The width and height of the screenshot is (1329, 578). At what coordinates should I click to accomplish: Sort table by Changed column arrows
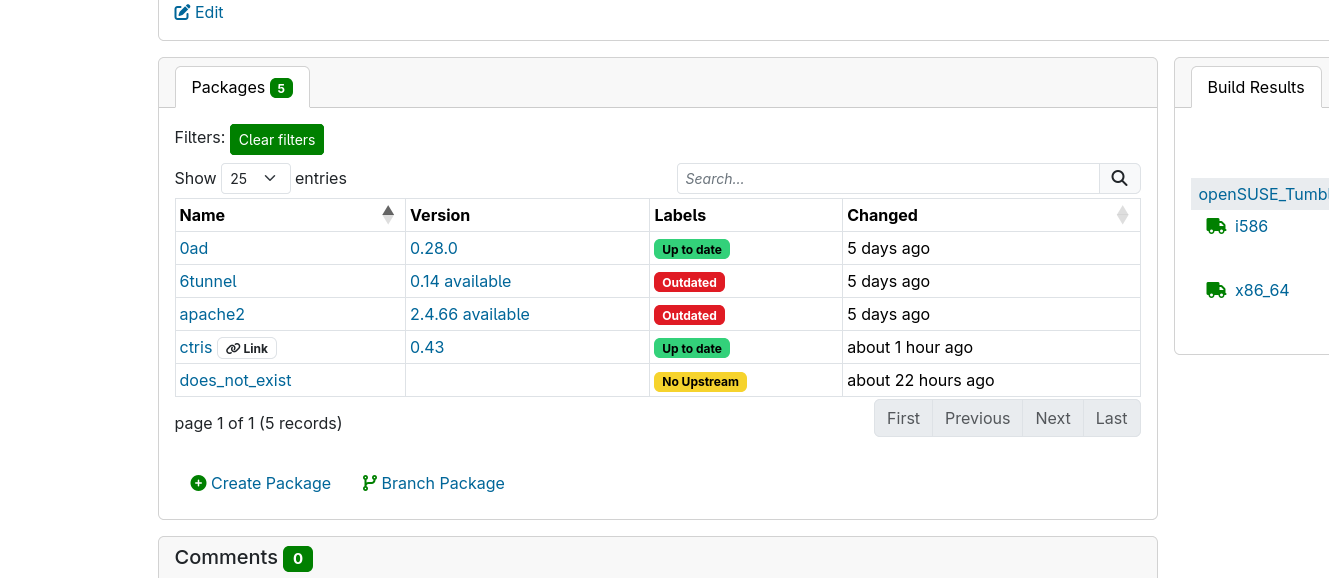pos(1122,215)
